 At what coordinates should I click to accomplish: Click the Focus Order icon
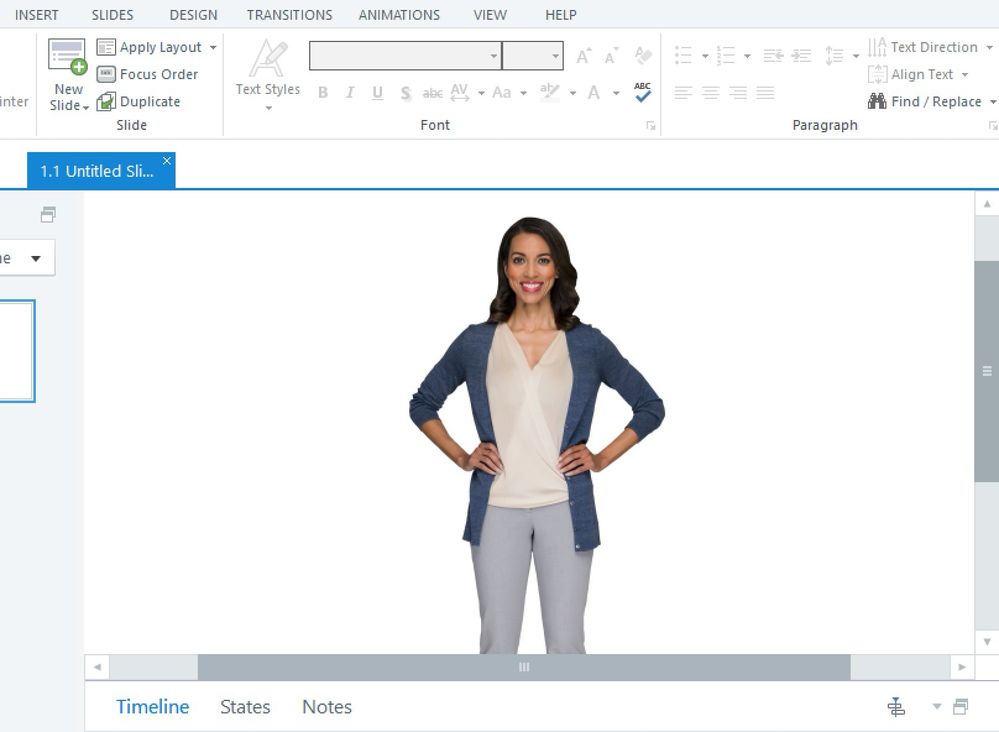coord(106,74)
